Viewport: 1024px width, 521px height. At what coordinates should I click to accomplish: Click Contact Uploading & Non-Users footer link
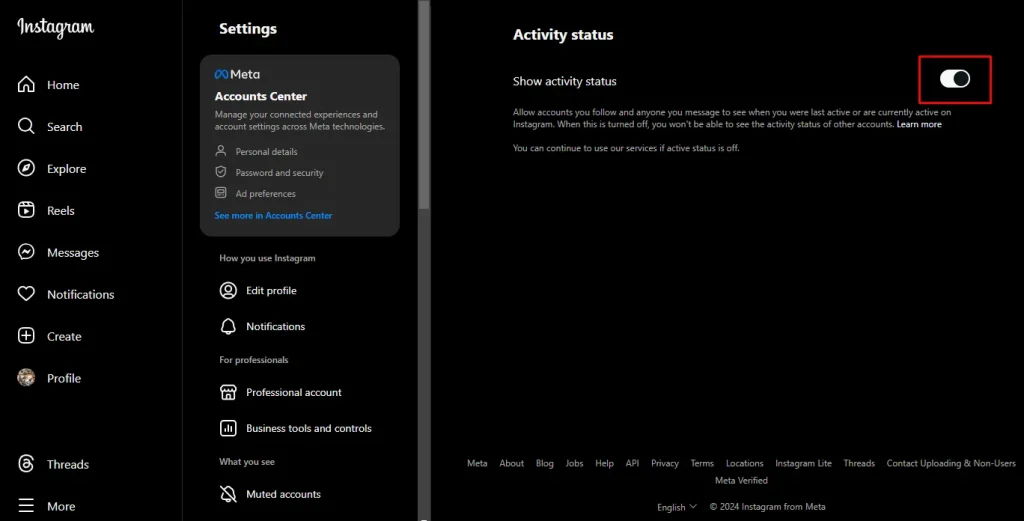click(951, 463)
